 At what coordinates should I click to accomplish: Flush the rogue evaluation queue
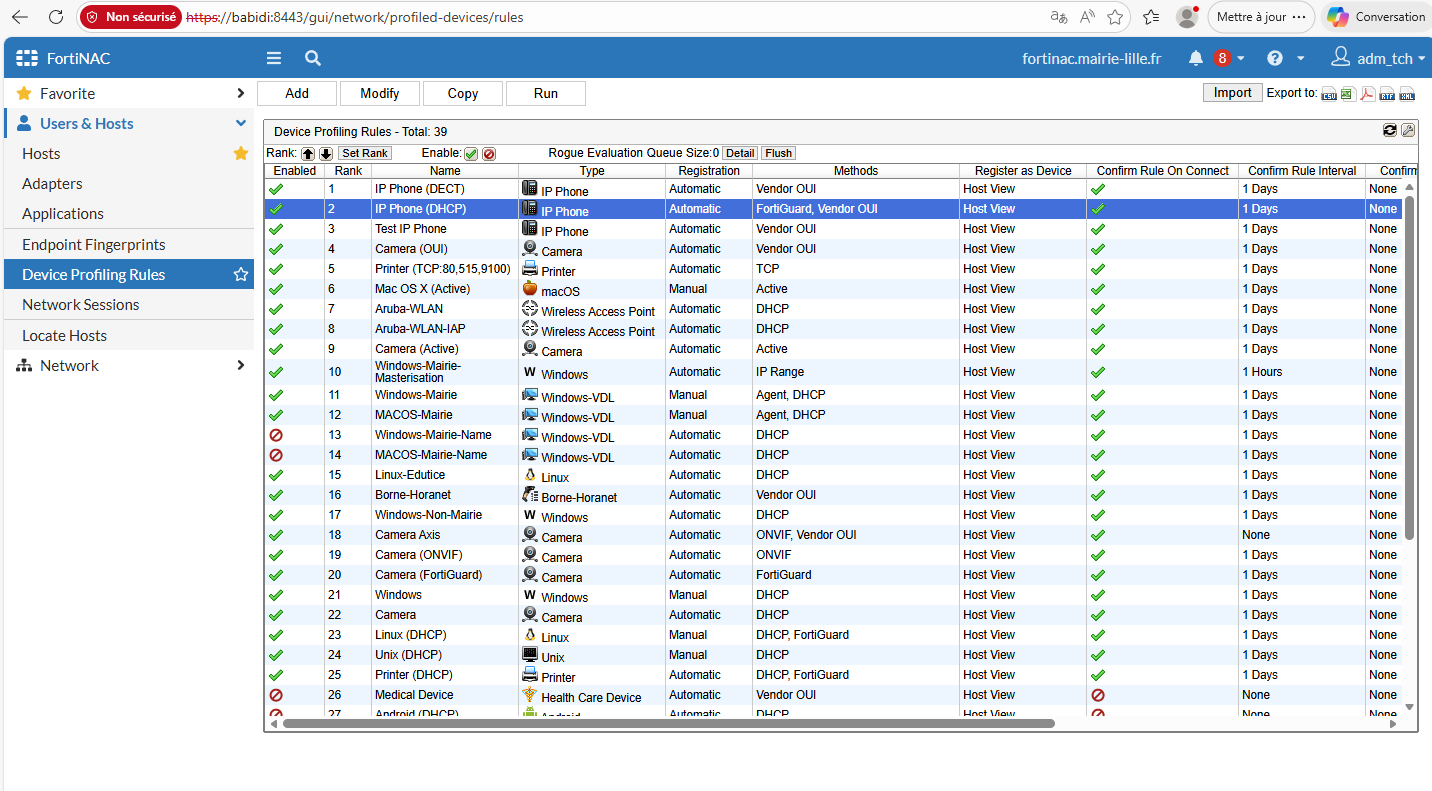click(x=778, y=153)
